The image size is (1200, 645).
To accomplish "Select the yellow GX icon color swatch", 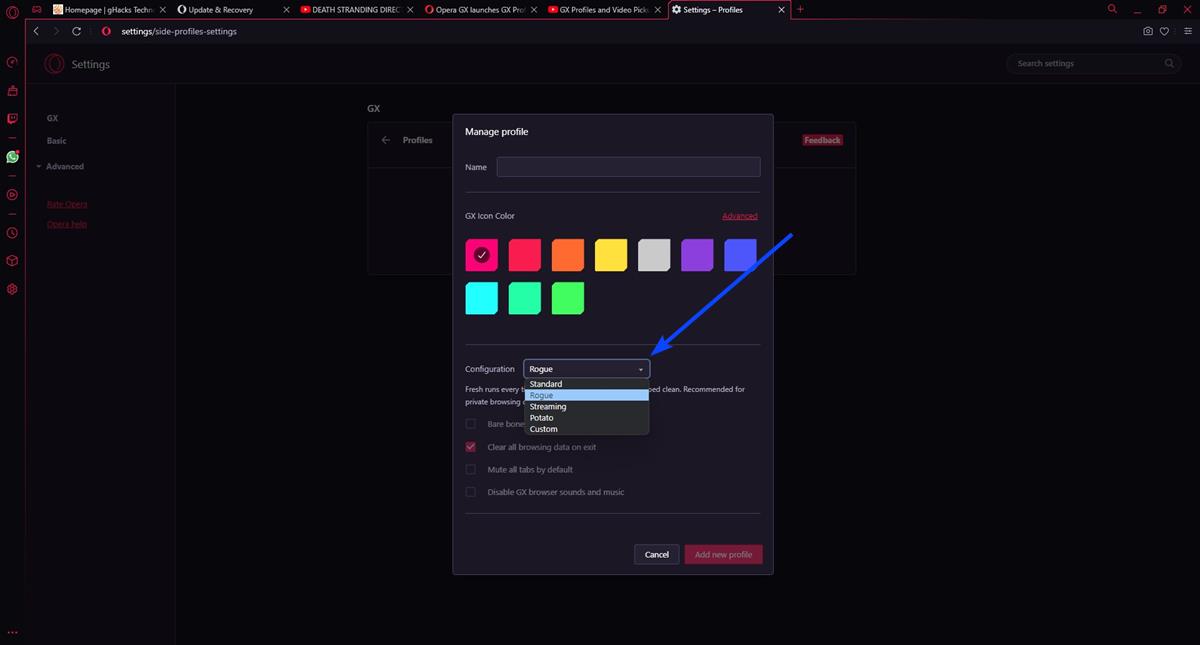I will (x=610, y=255).
